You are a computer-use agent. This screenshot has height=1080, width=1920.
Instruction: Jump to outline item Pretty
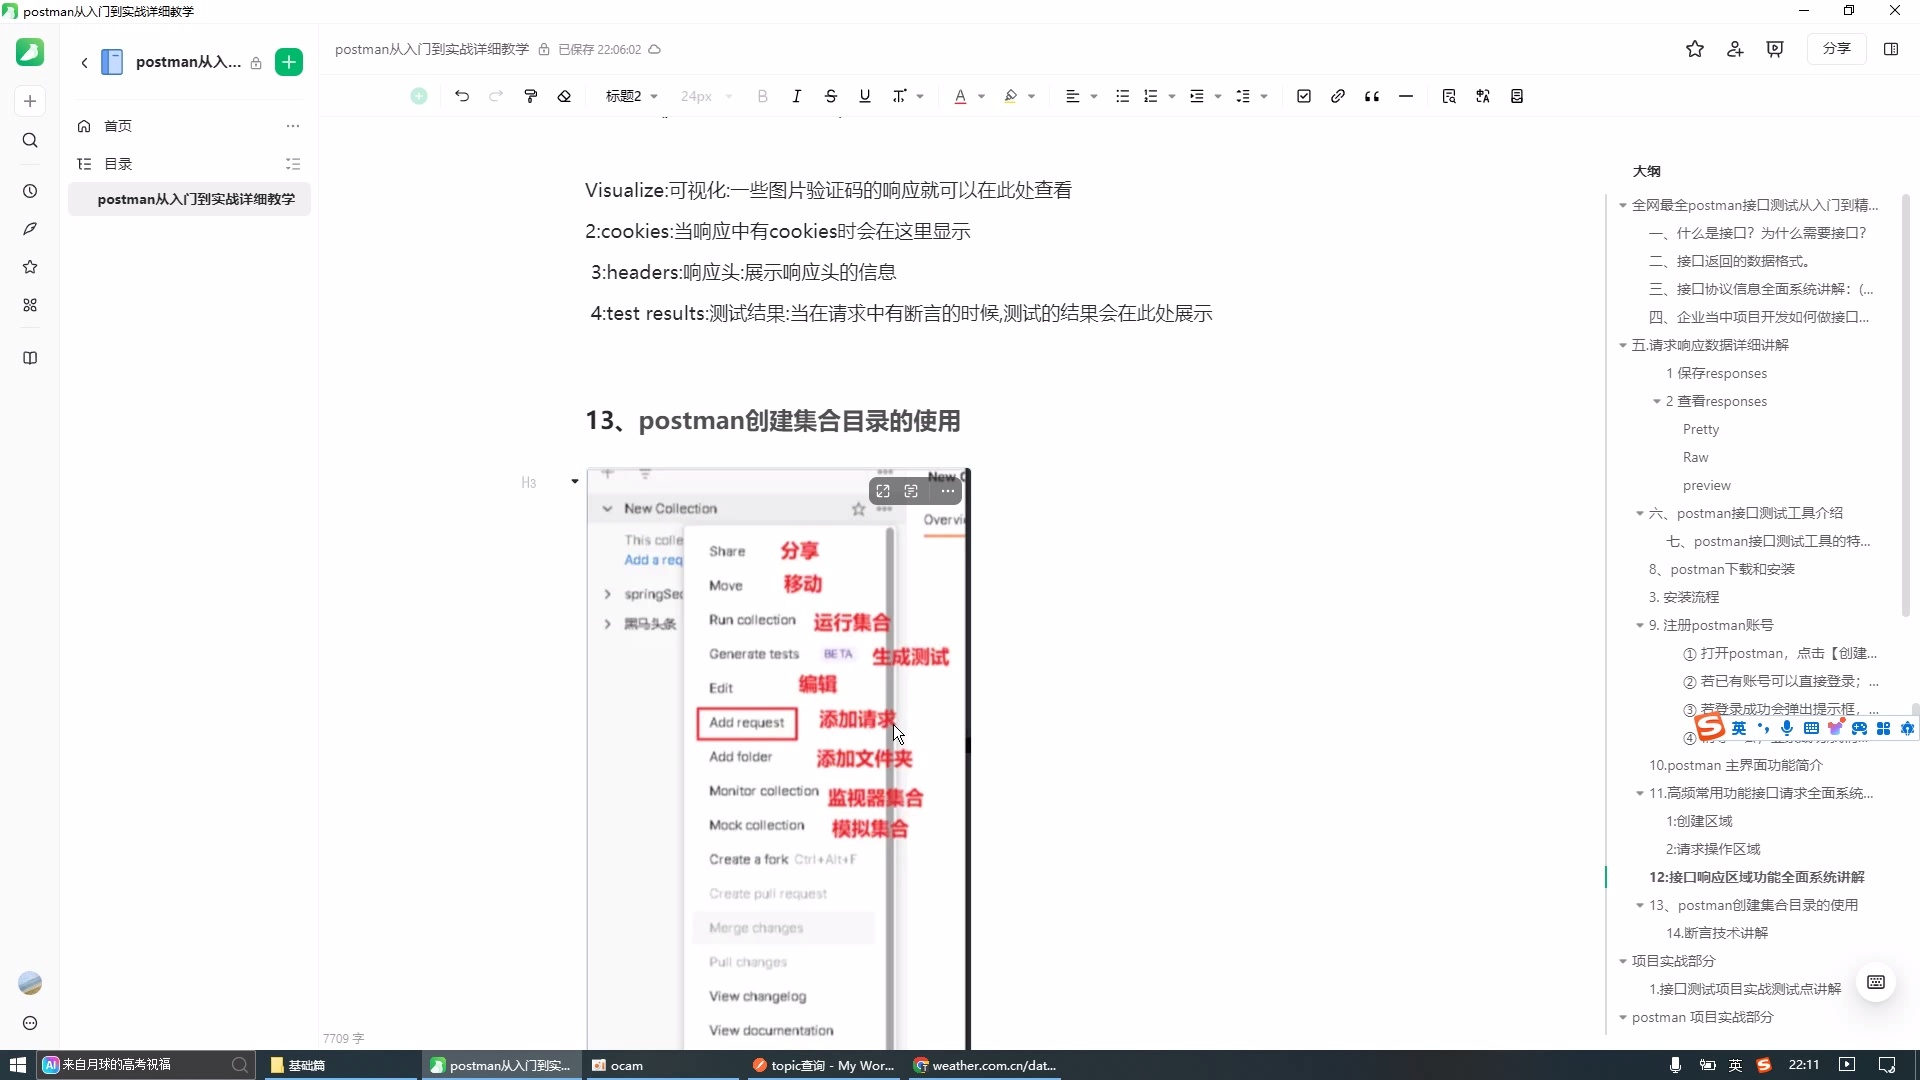click(1701, 429)
